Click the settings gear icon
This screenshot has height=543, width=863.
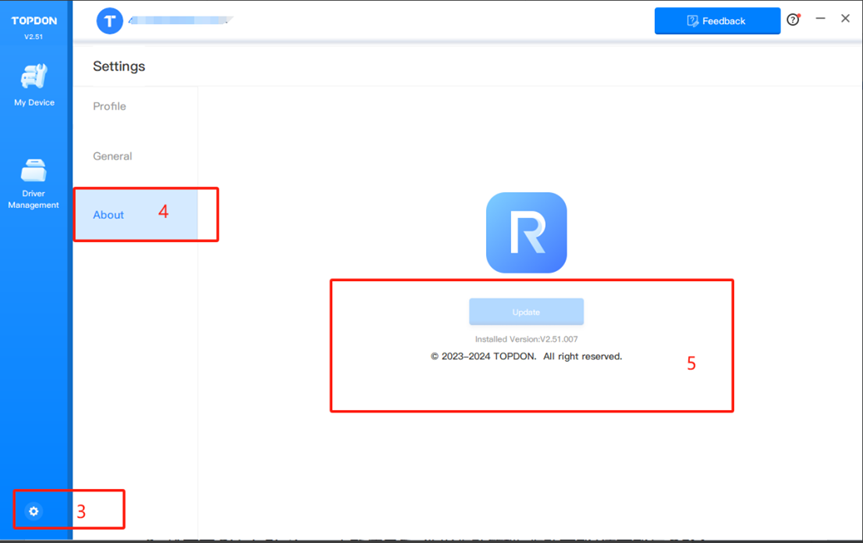coord(34,511)
